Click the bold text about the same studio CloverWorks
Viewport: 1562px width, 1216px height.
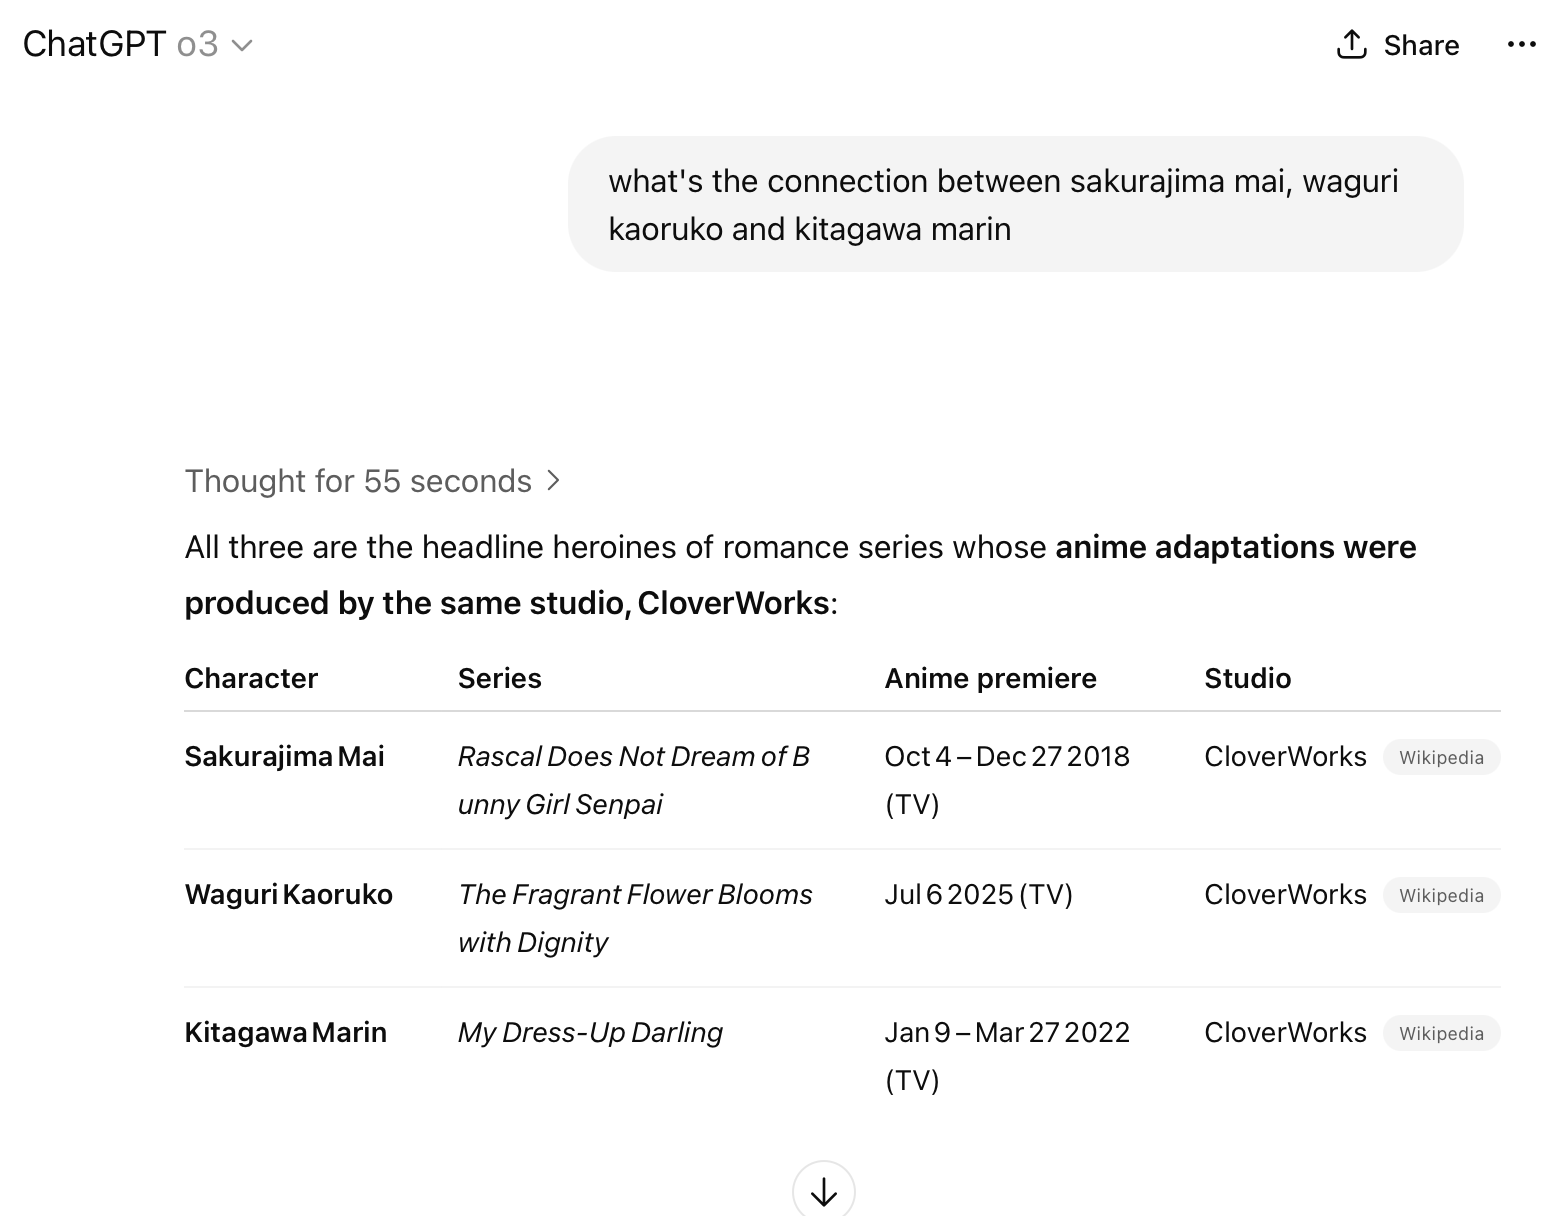tap(800, 575)
